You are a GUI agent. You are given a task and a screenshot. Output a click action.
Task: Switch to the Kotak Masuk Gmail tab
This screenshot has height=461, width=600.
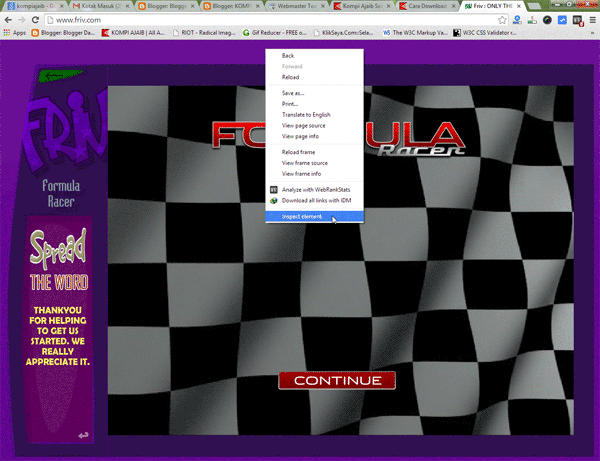coord(101,6)
